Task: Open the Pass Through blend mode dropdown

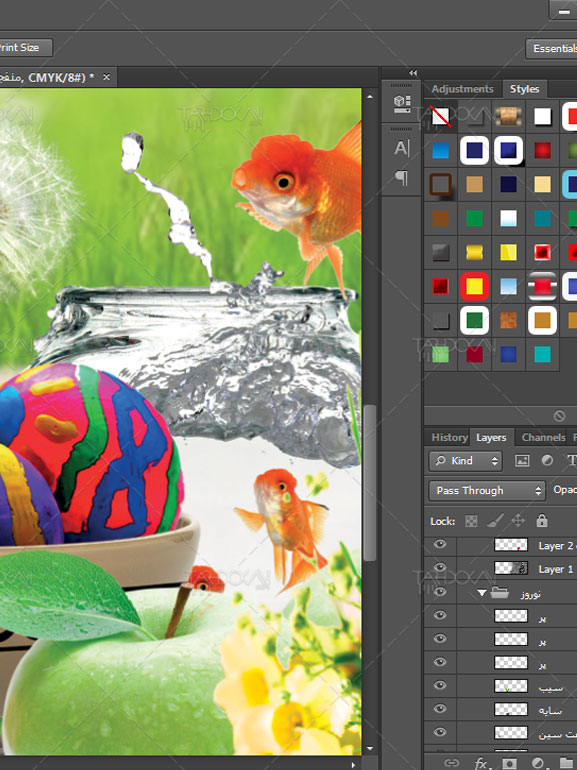Action: click(487, 491)
